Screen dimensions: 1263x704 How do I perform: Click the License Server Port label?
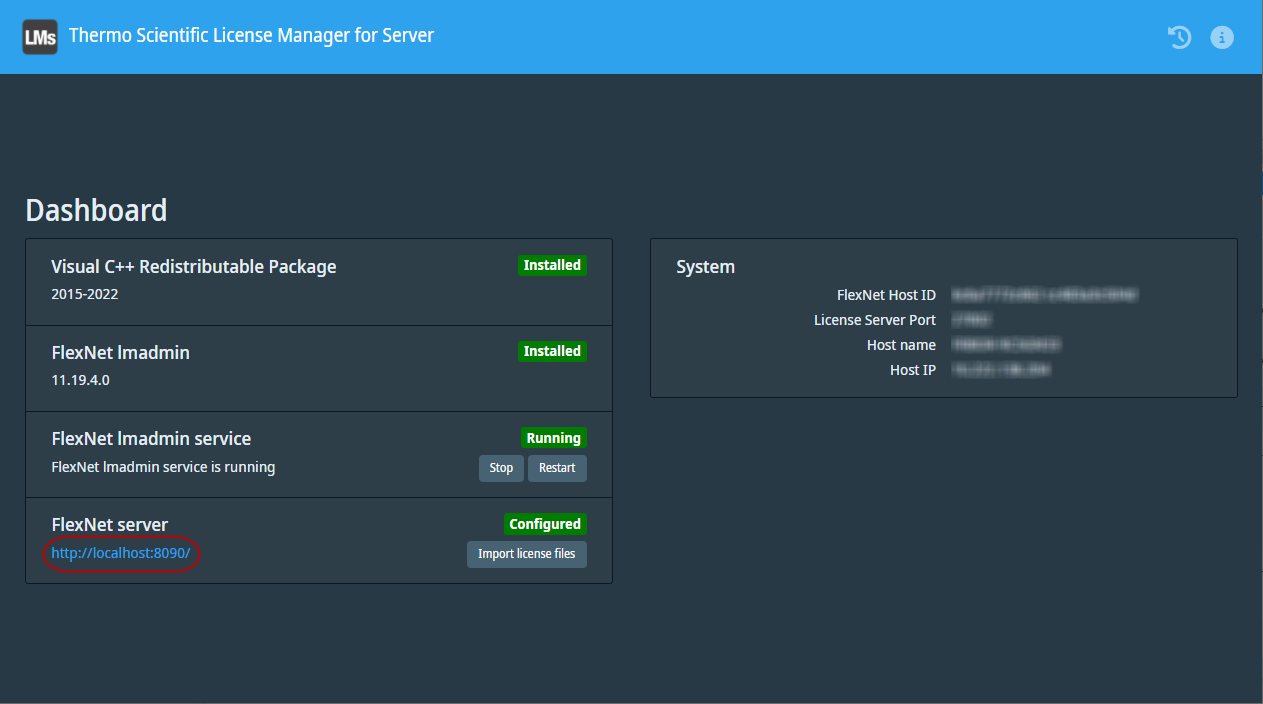coord(875,320)
